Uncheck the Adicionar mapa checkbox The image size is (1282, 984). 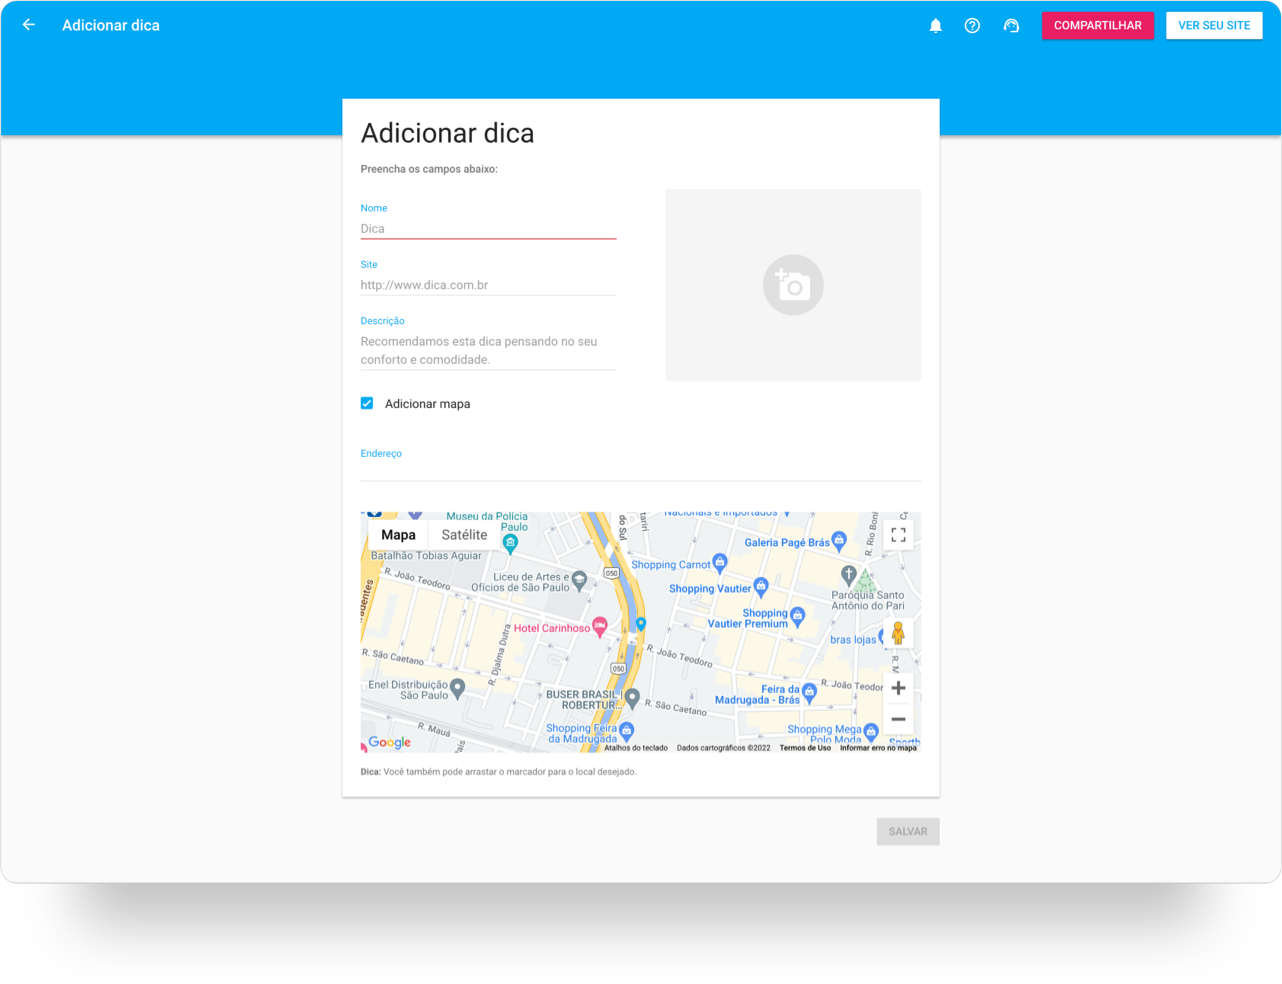click(367, 403)
